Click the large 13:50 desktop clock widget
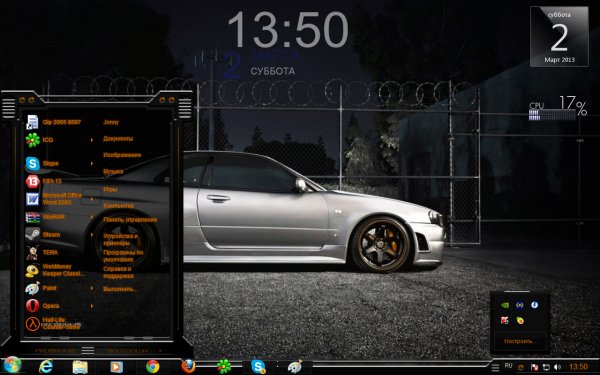Image resolution: width=600 pixels, height=375 pixels. pyautogui.click(x=288, y=30)
